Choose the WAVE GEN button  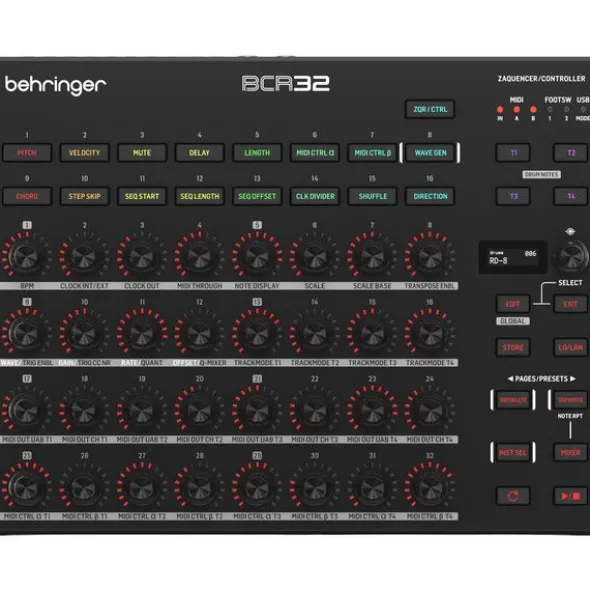tap(430, 153)
